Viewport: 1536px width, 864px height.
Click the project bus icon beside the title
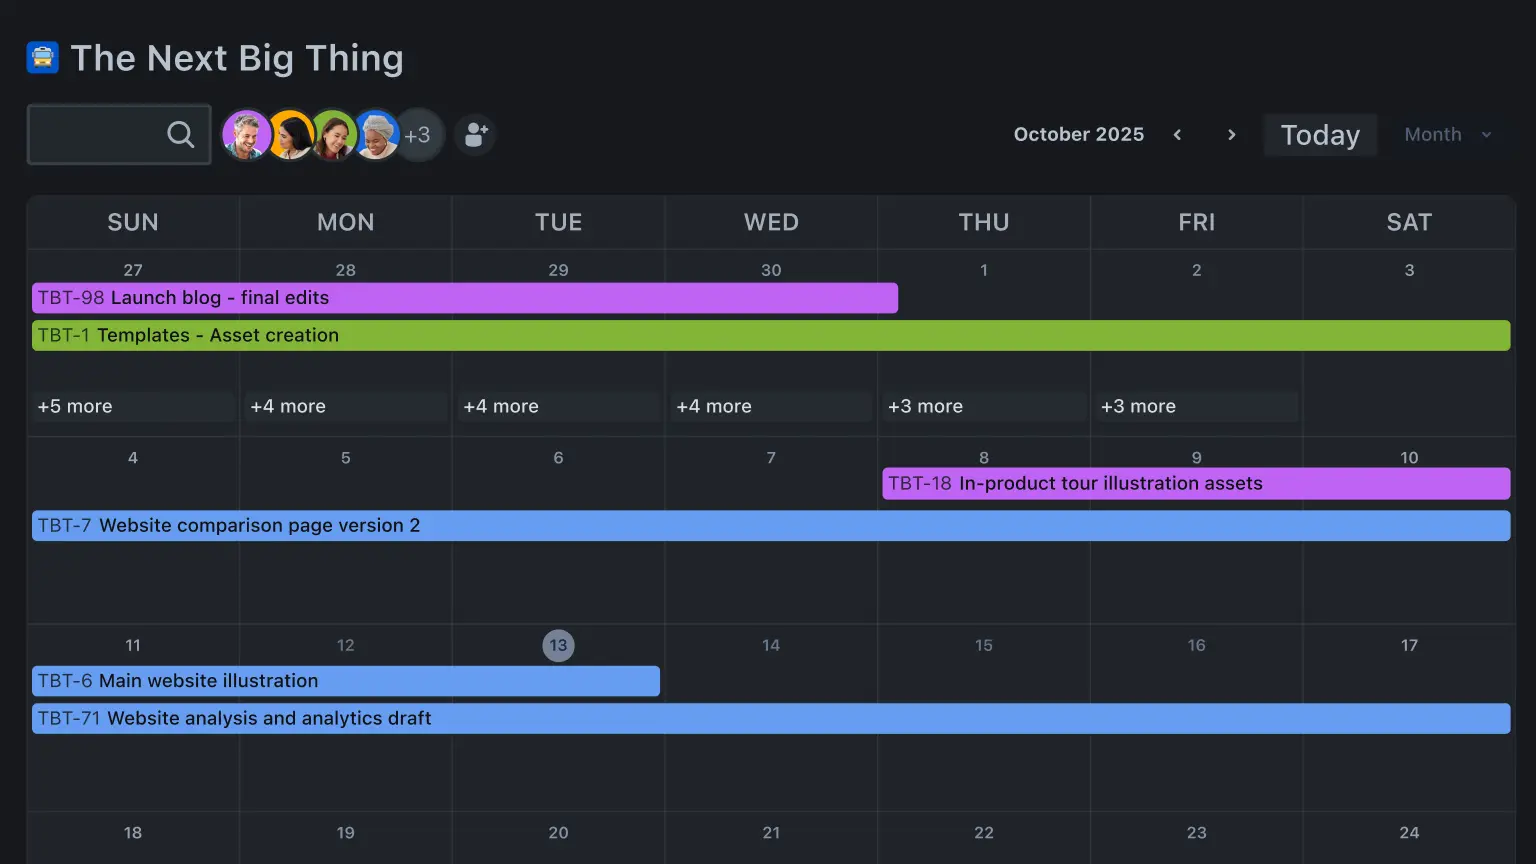pos(43,58)
